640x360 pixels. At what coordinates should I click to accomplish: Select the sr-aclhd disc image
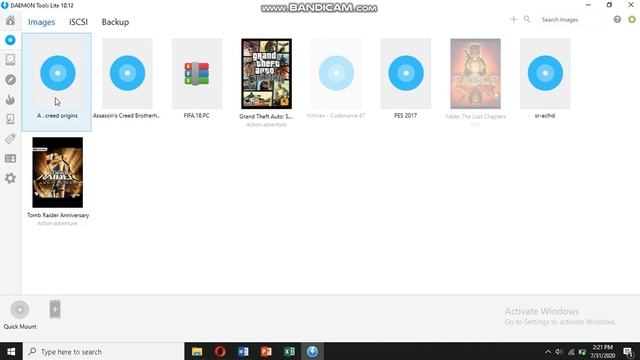click(x=545, y=73)
